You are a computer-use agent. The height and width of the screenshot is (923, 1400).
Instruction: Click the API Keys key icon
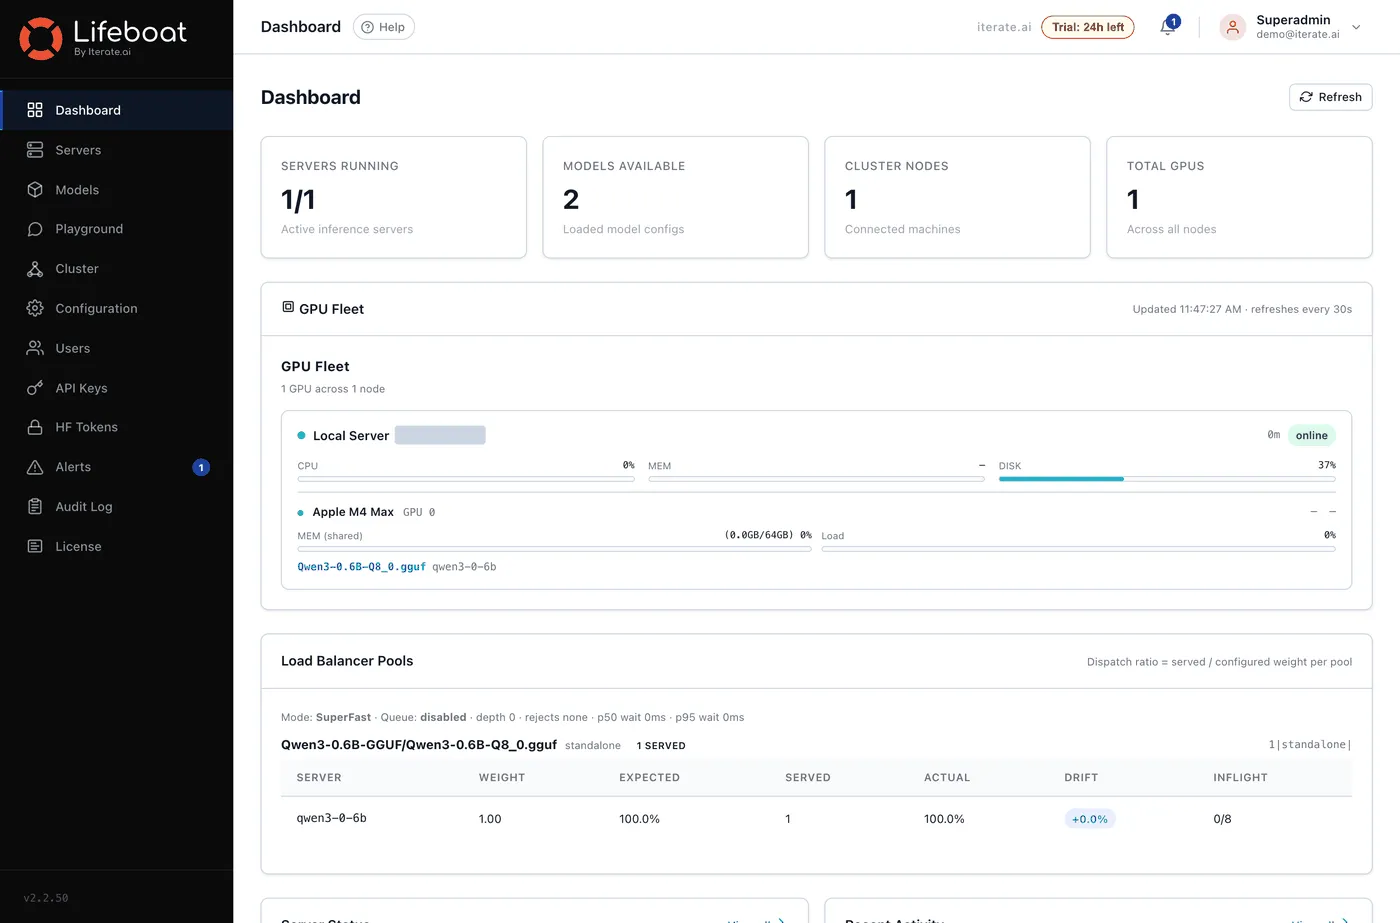coord(35,388)
